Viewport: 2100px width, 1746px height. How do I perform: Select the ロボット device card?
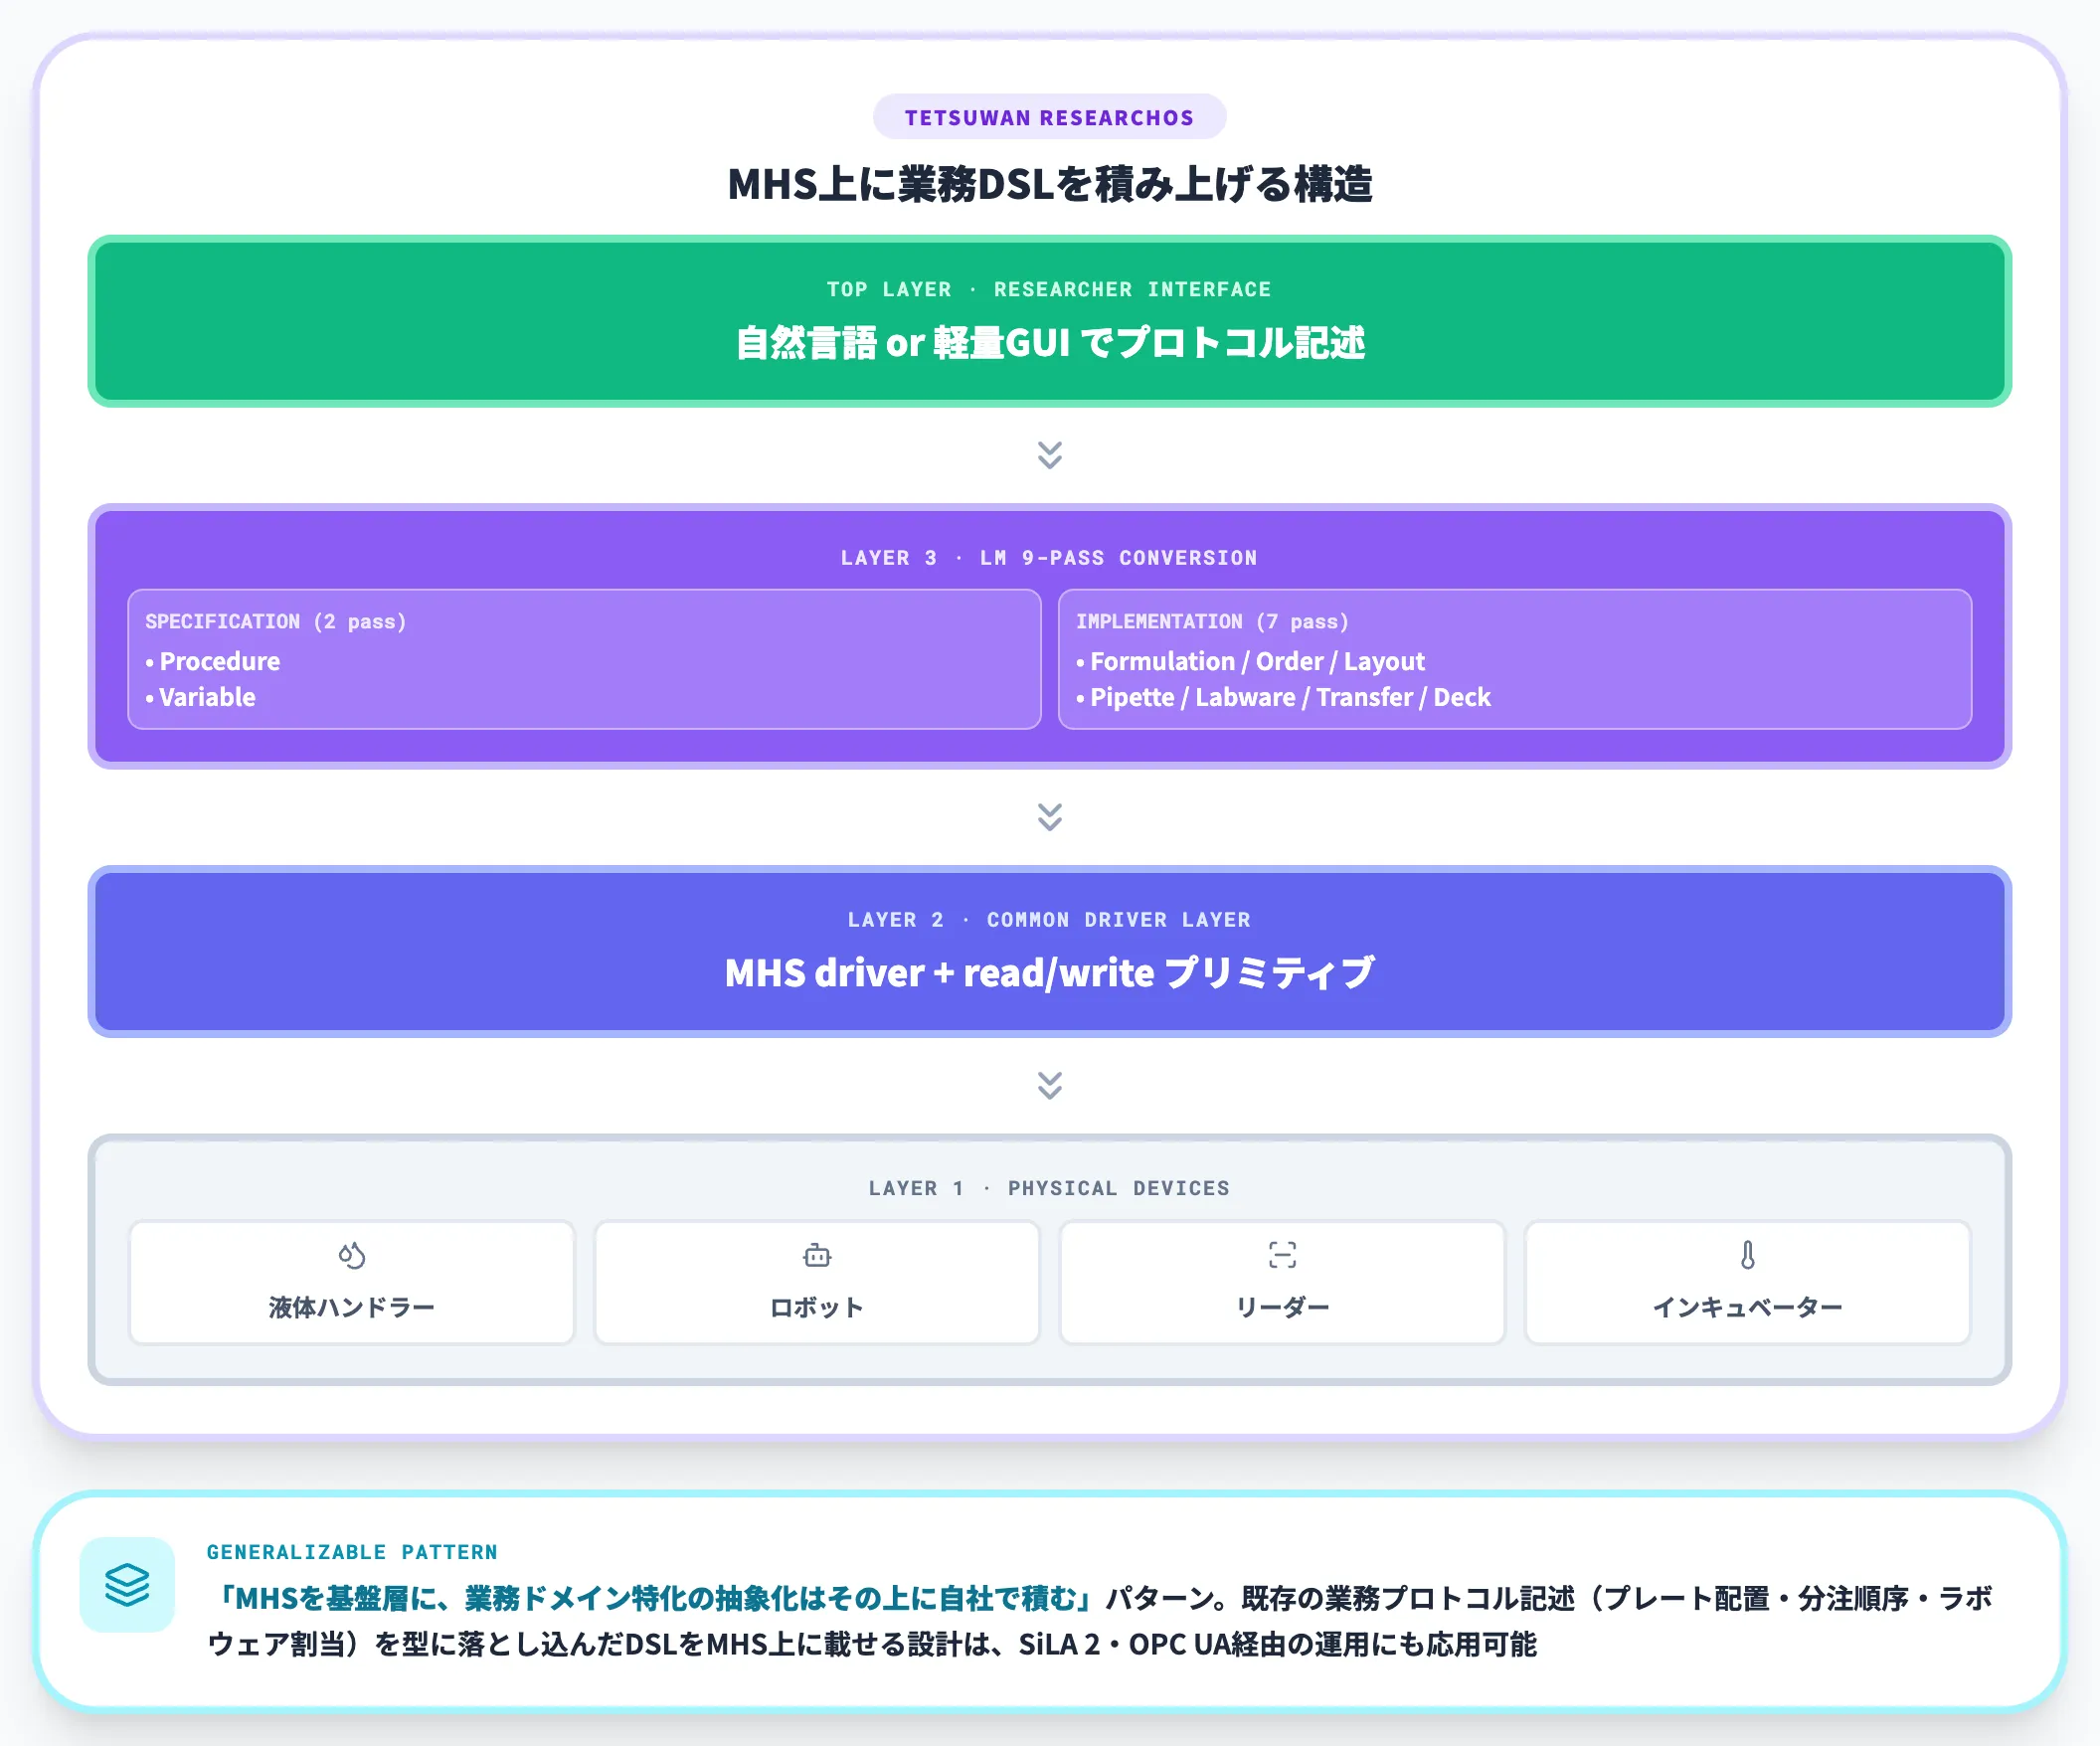[x=817, y=1282]
